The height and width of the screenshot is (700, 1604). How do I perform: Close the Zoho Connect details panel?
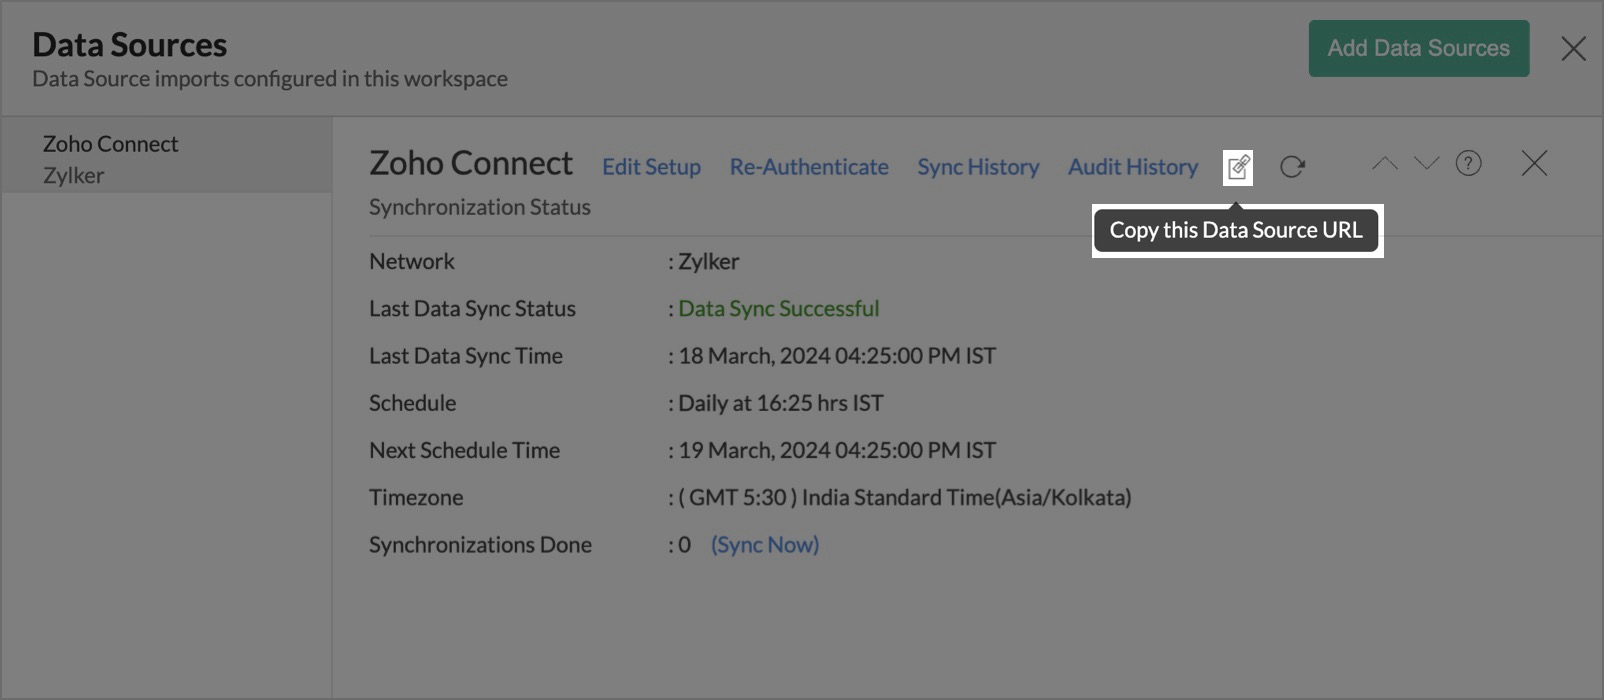[1534, 164]
